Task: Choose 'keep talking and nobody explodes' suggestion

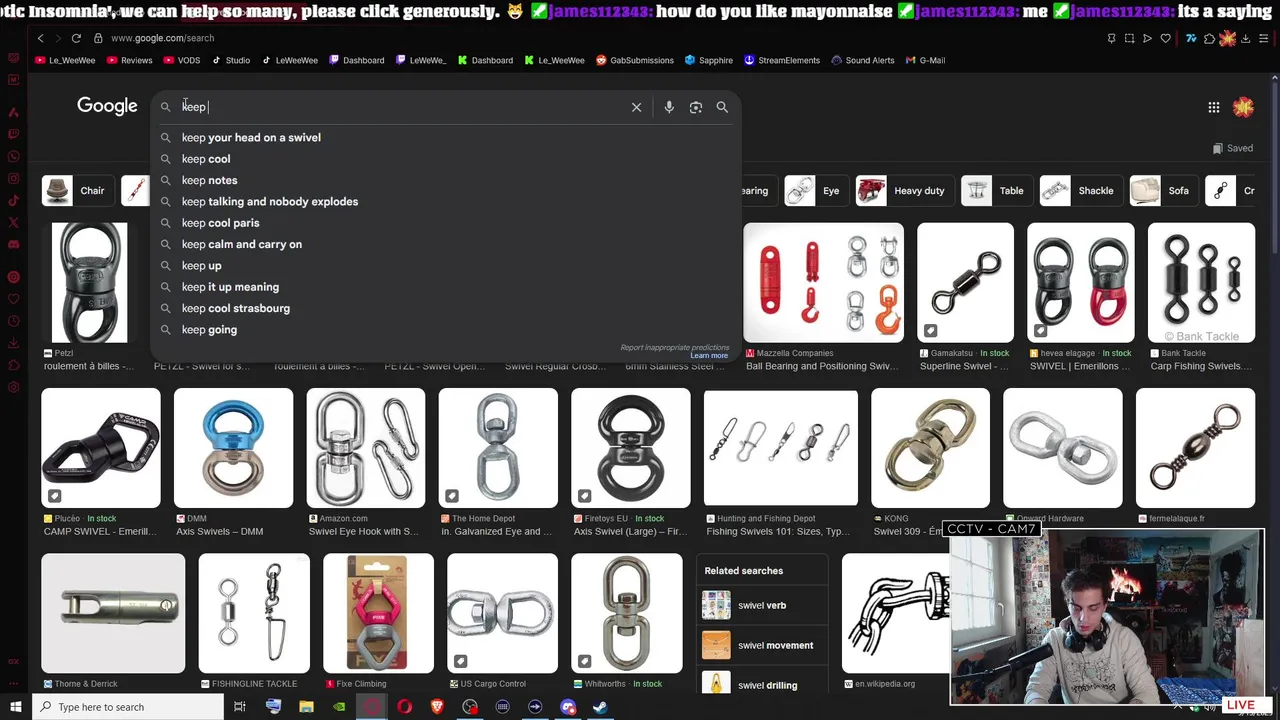Action: coord(446,202)
